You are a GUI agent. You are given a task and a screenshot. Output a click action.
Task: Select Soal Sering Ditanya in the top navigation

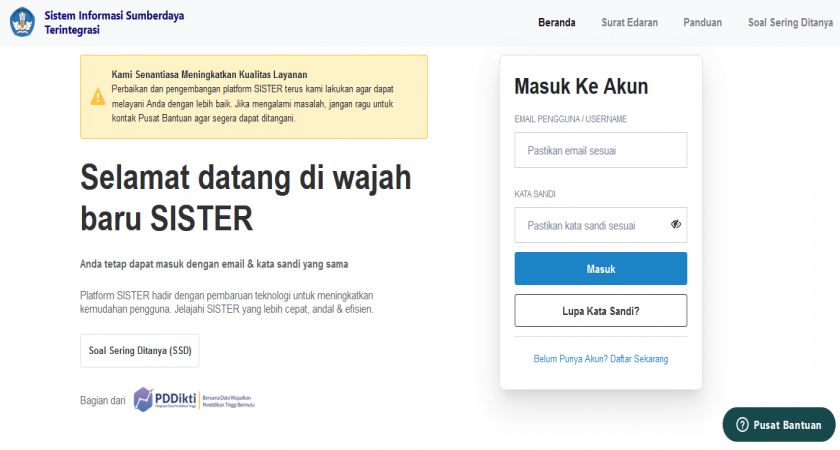[x=789, y=22]
